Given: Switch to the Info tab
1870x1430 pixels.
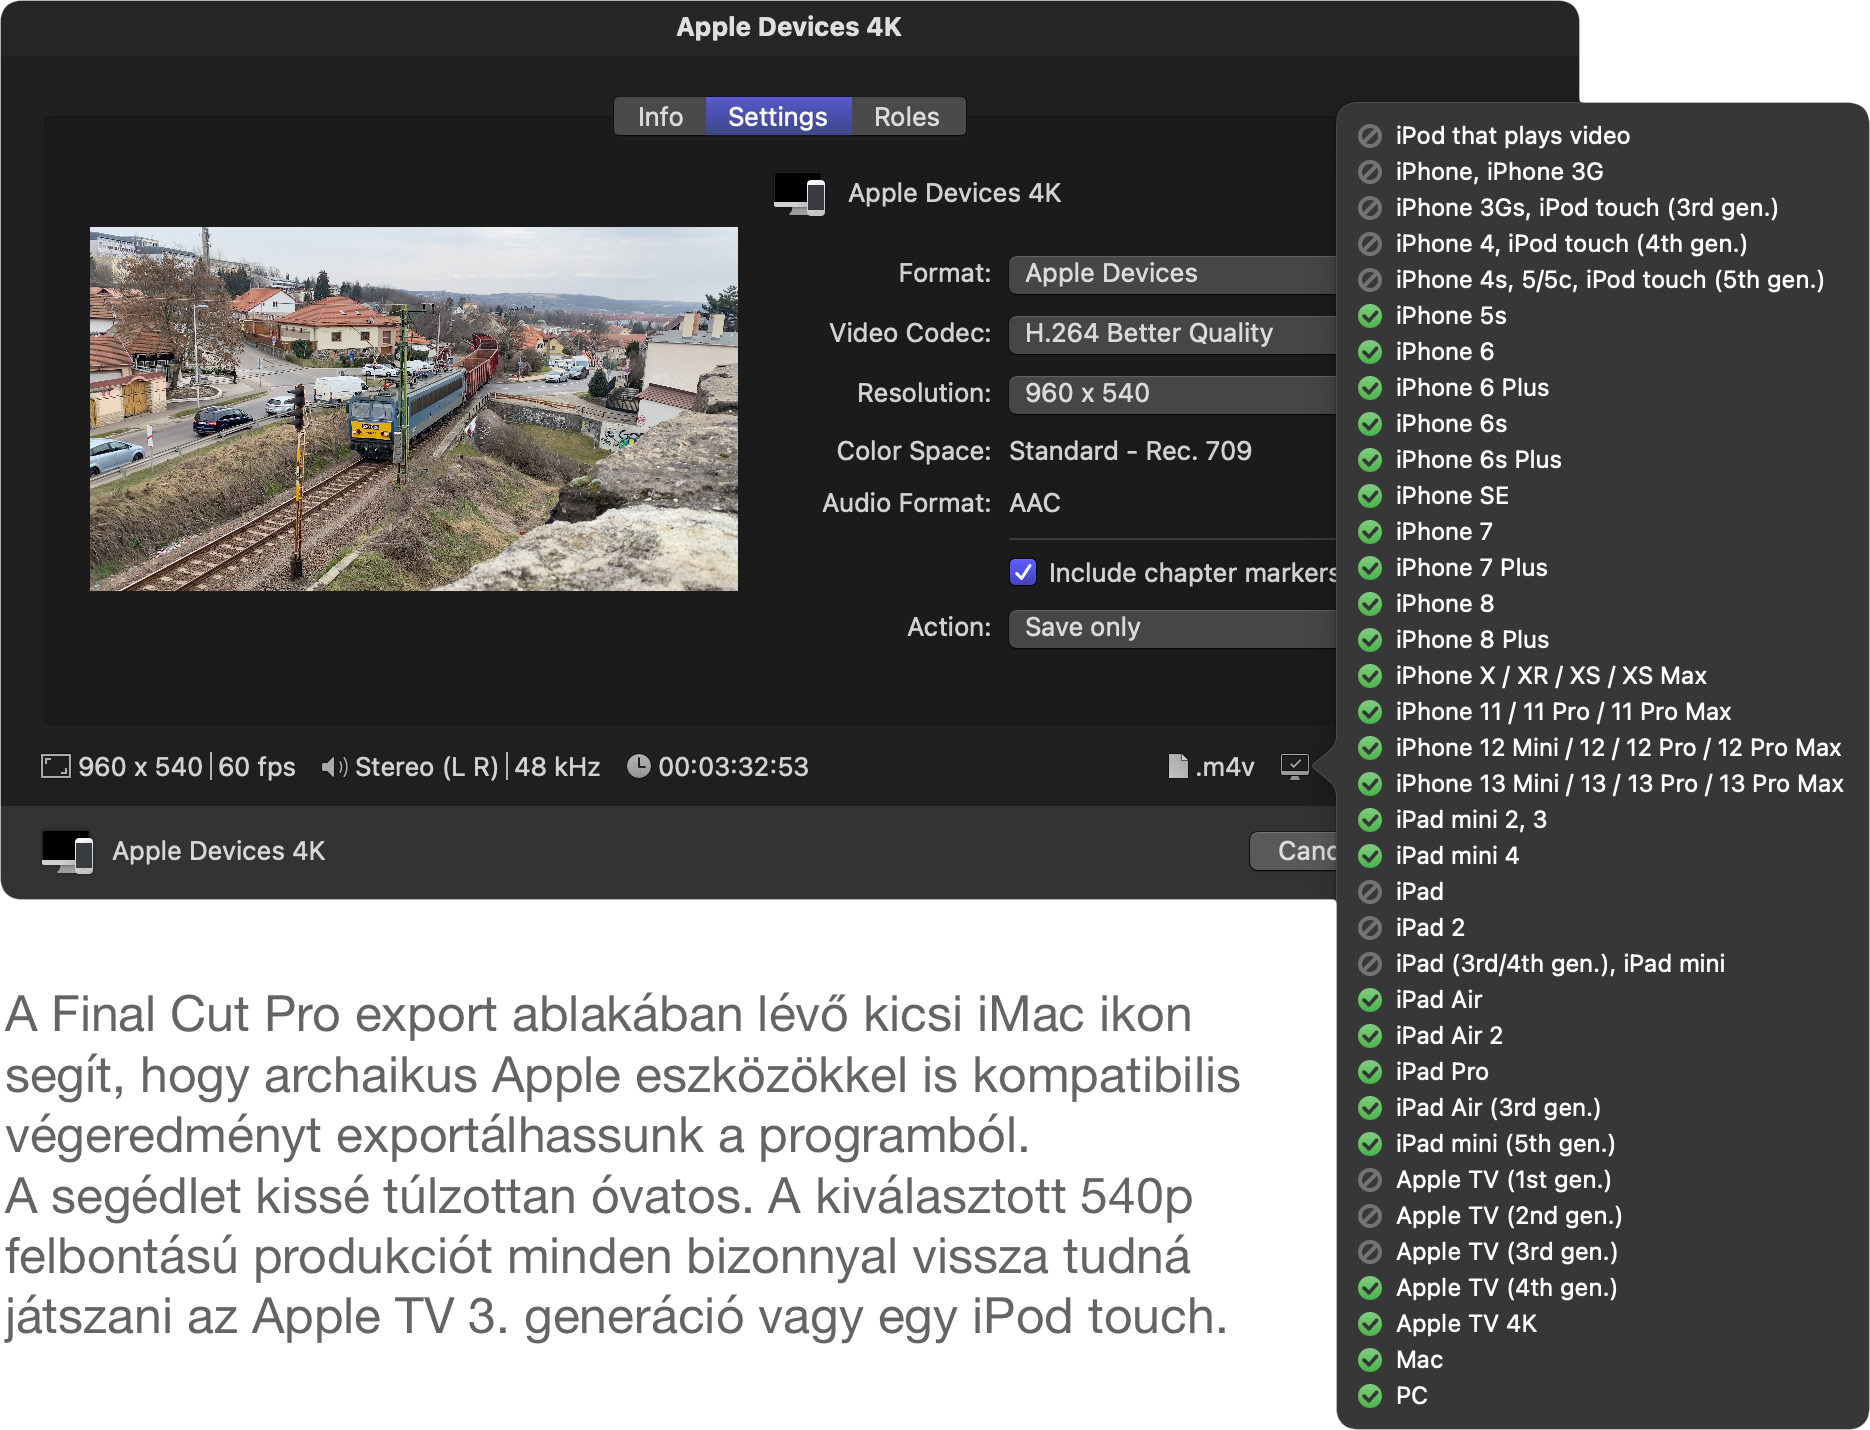Looking at the screenshot, I should coord(660,117).
